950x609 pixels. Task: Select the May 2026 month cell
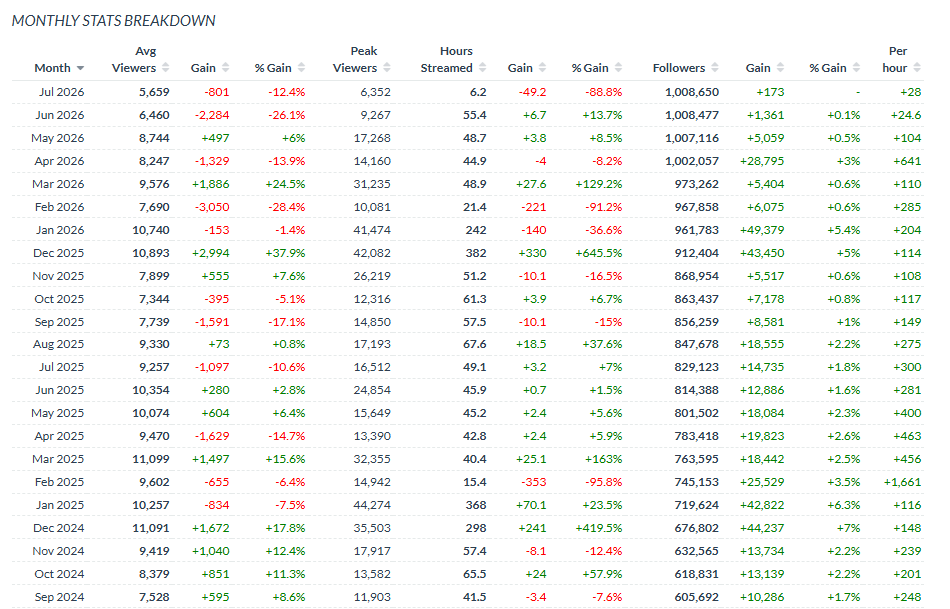click(58, 138)
